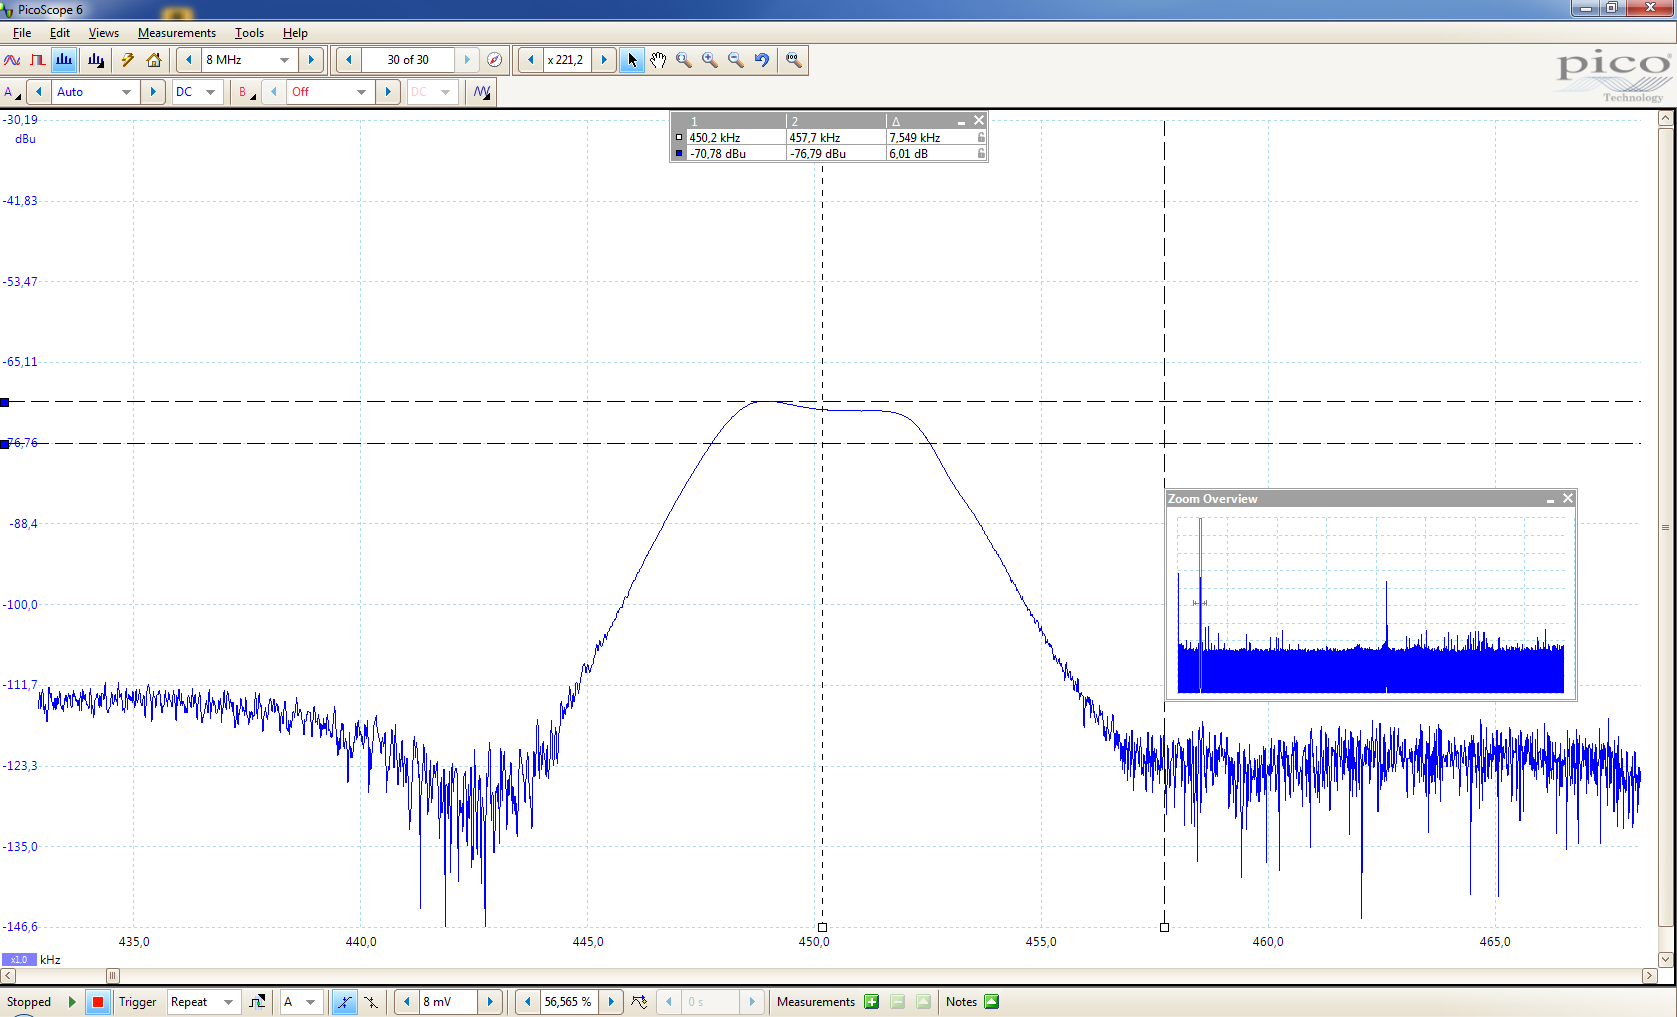Switch to Scope mode
The height and width of the screenshot is (1017, 1677).
point(12,60)
